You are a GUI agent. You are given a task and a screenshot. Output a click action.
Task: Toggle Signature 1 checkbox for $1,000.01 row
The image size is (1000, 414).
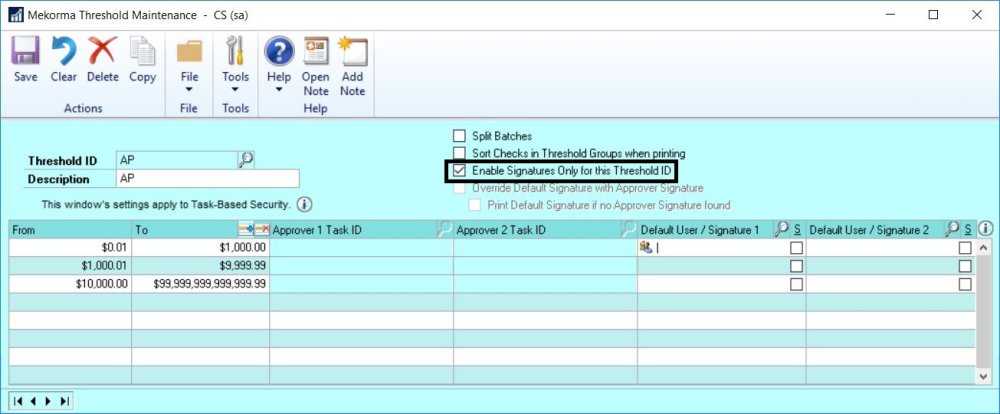coord(796,266)
